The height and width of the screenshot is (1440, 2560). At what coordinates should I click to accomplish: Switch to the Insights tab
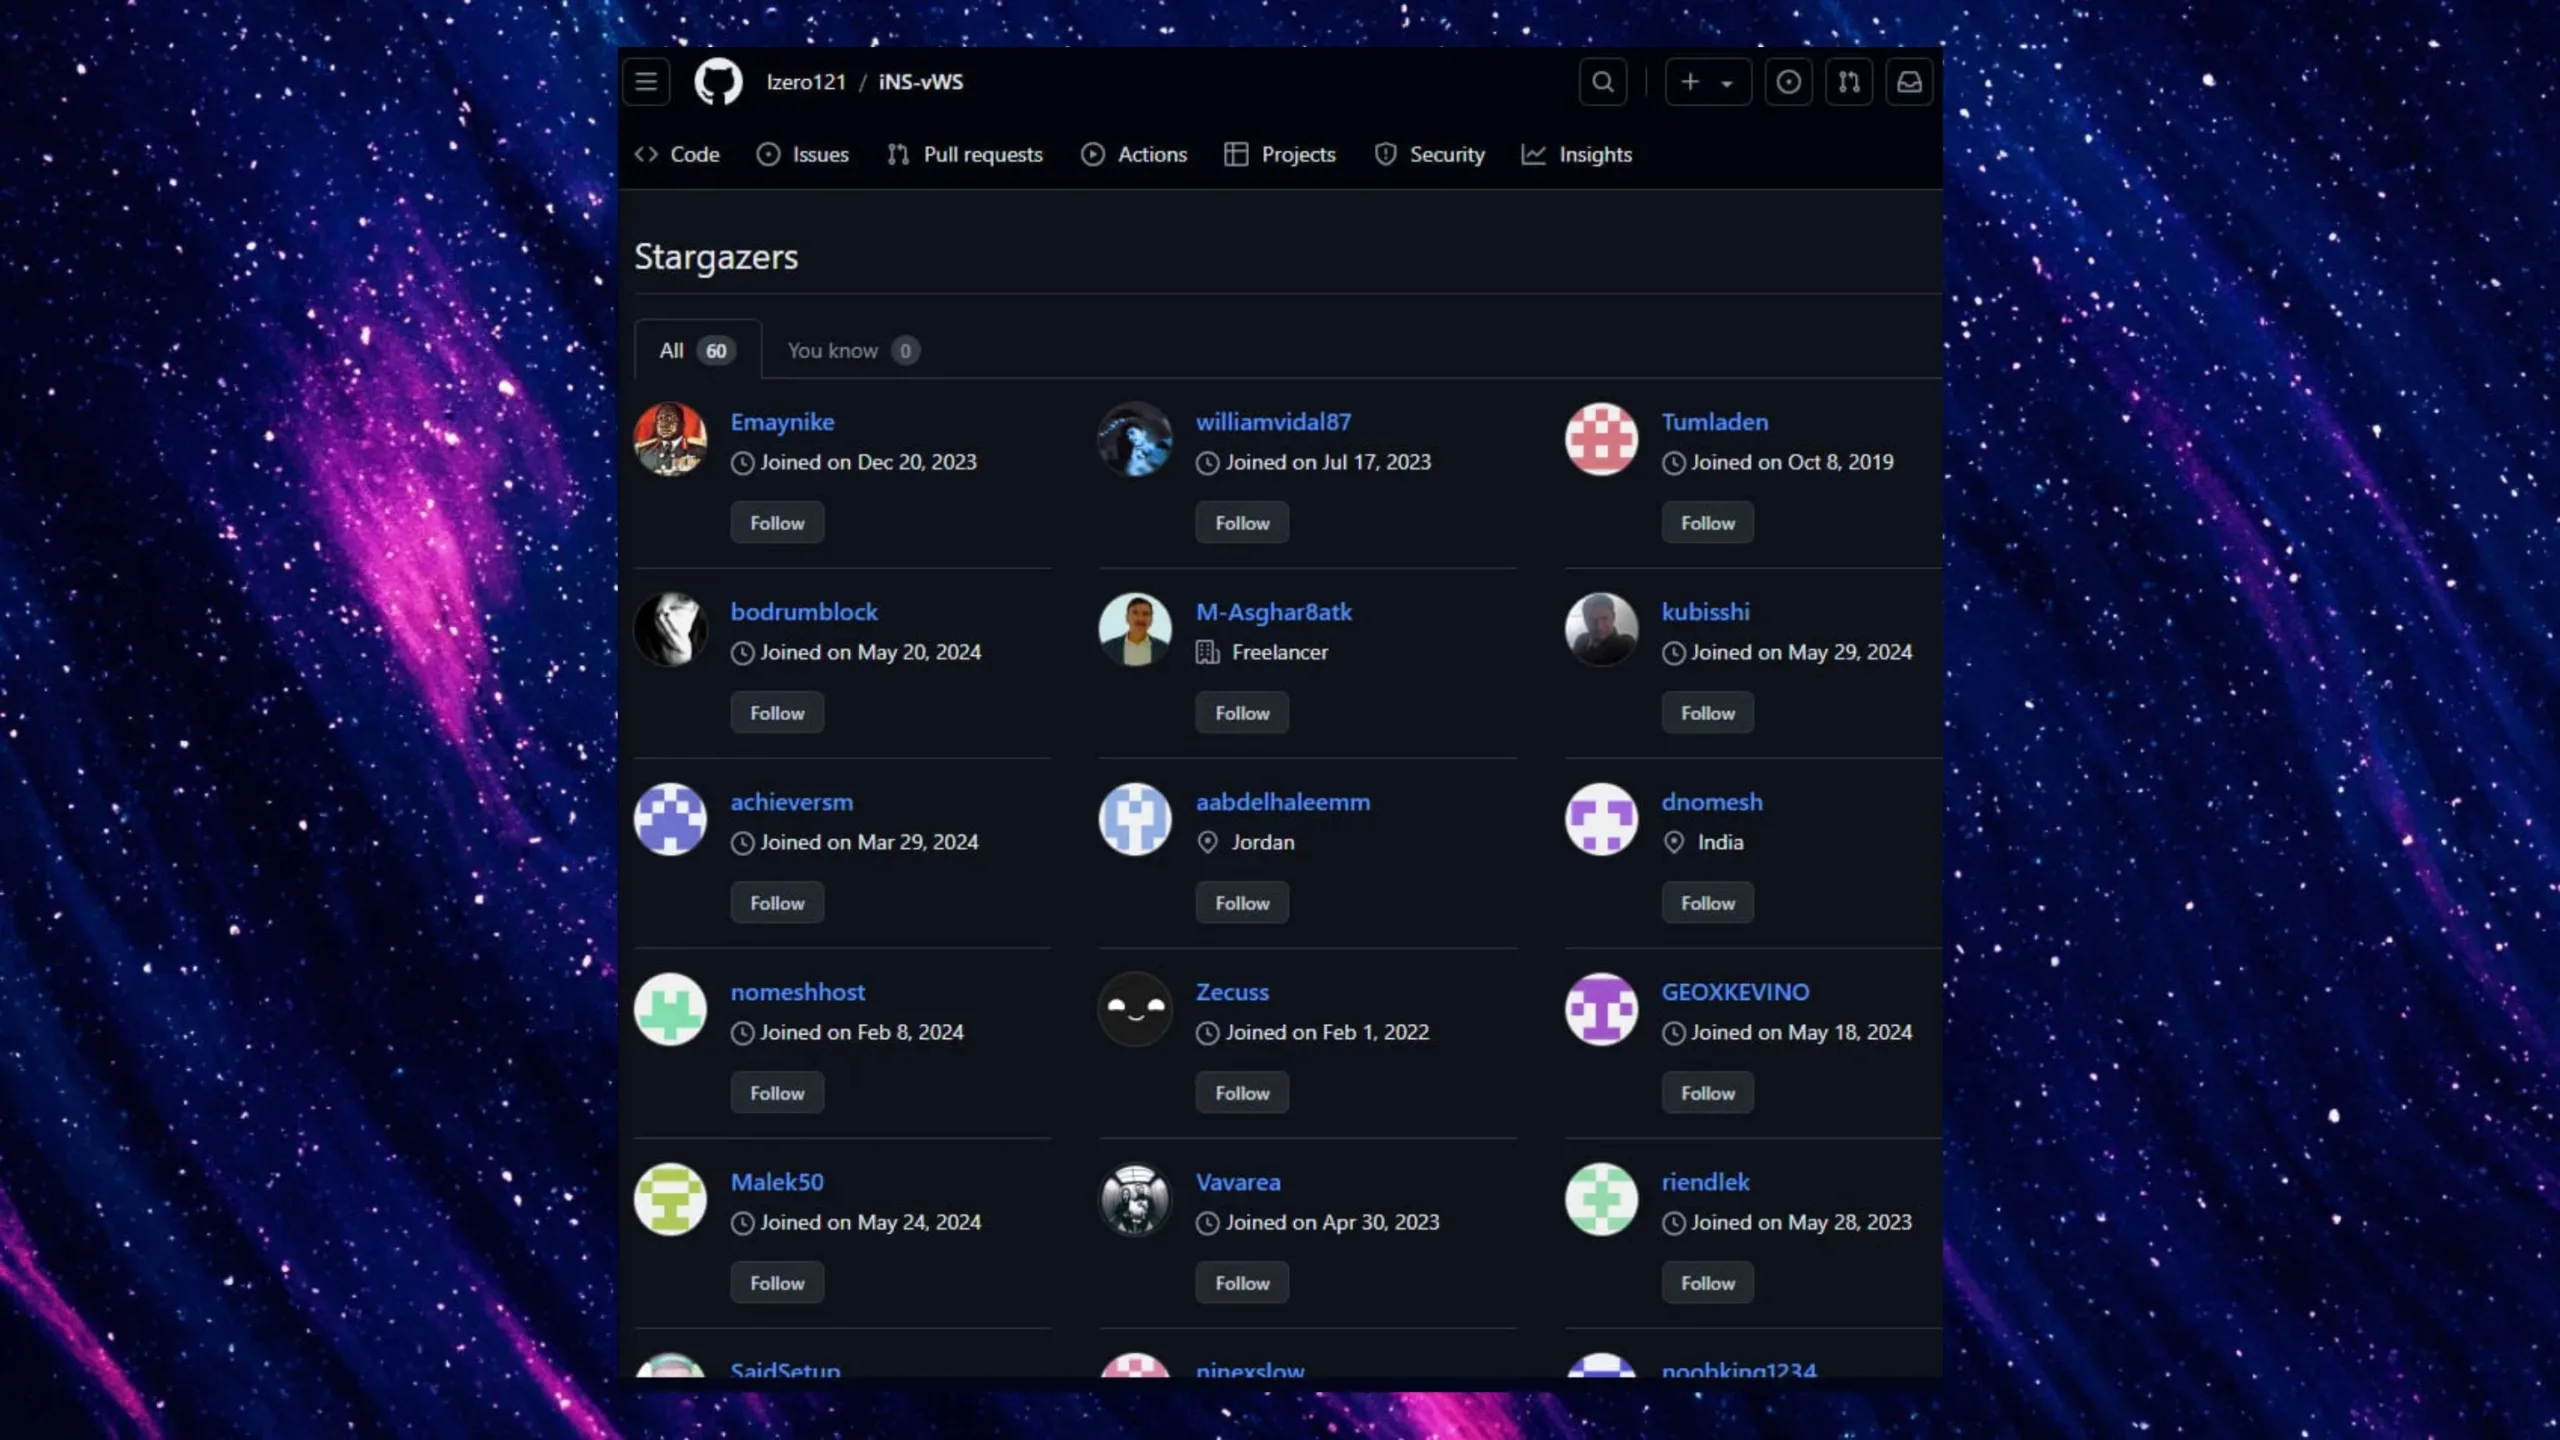[x=1577, y=154]
